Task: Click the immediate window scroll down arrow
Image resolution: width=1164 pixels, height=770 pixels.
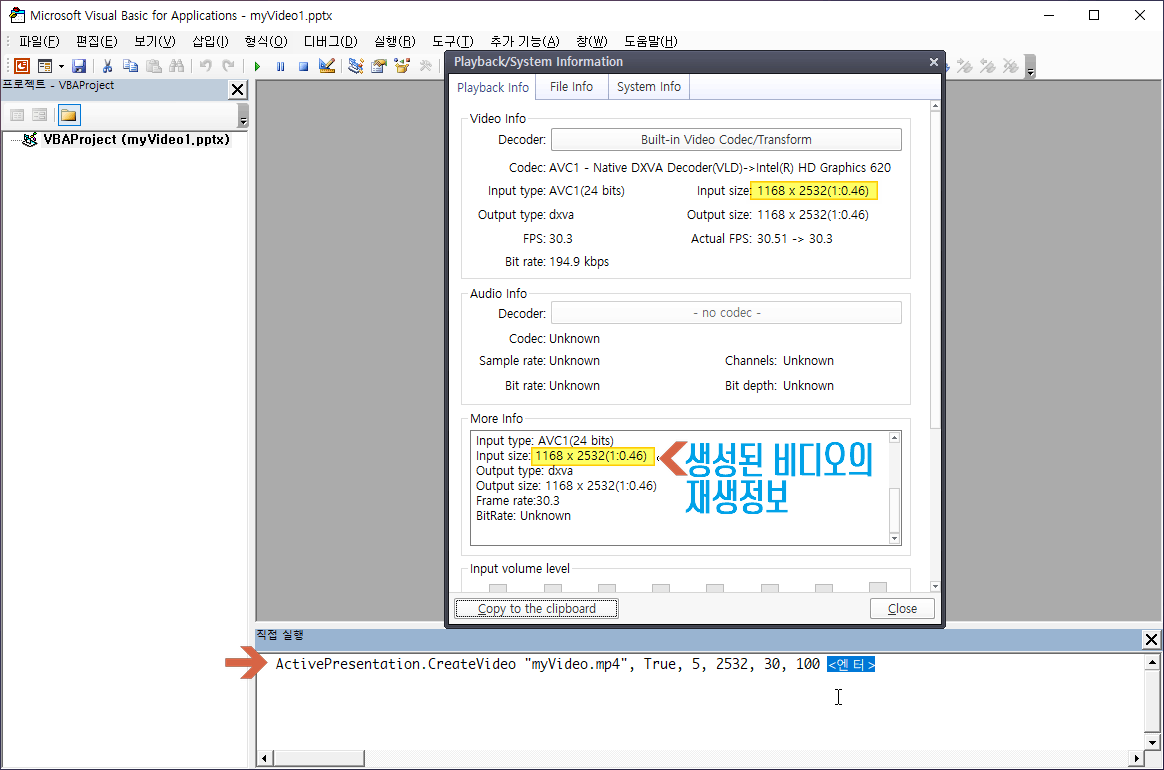Action: pyautogui.click(x=1151, y=742)
